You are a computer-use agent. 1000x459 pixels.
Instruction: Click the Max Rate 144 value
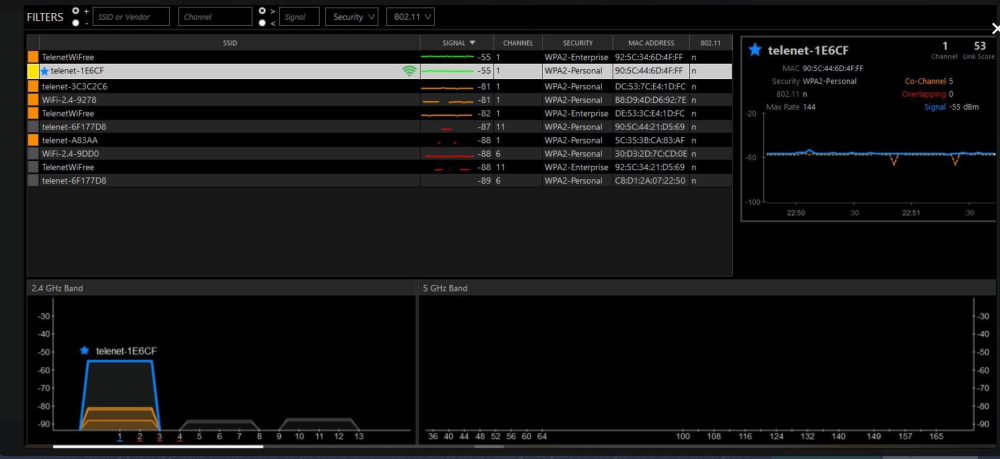pyautogui.click(x=809, y=107)
